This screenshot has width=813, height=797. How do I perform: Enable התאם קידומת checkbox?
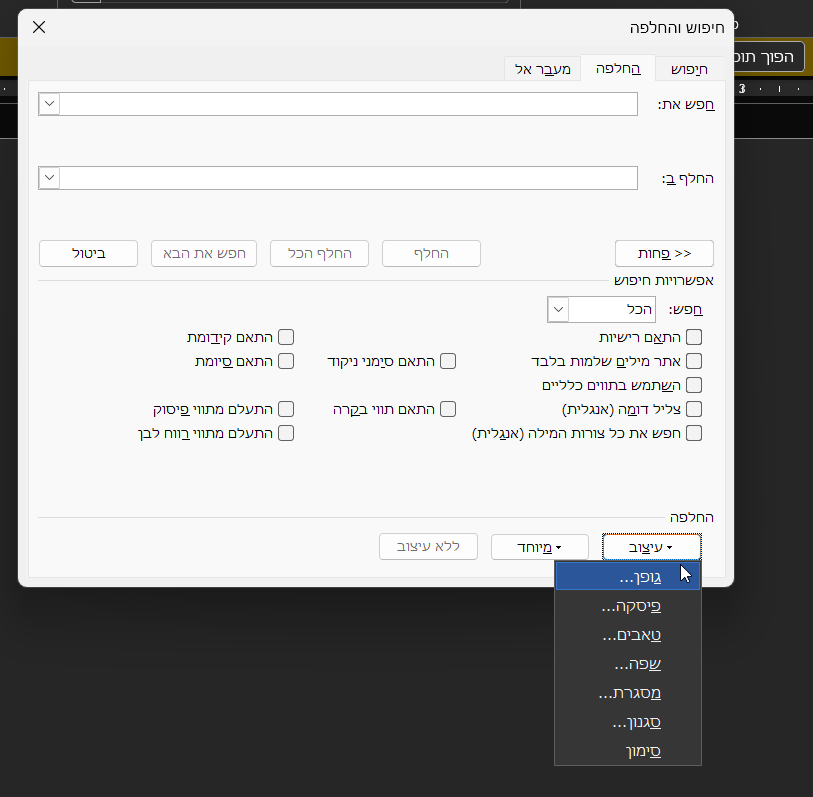(x=286, y=338)
